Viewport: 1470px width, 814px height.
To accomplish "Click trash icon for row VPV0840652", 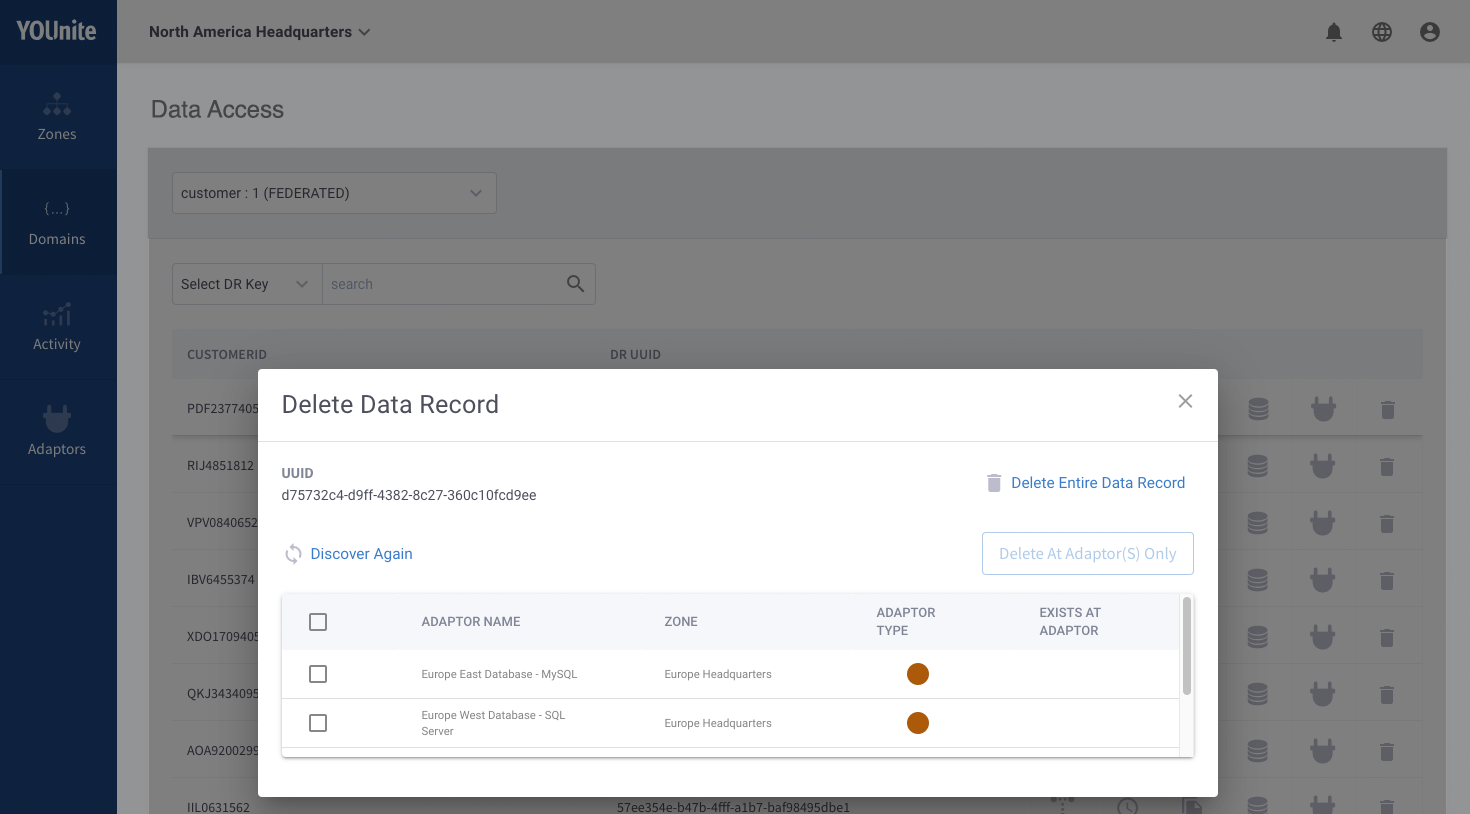I will 1387,523.
